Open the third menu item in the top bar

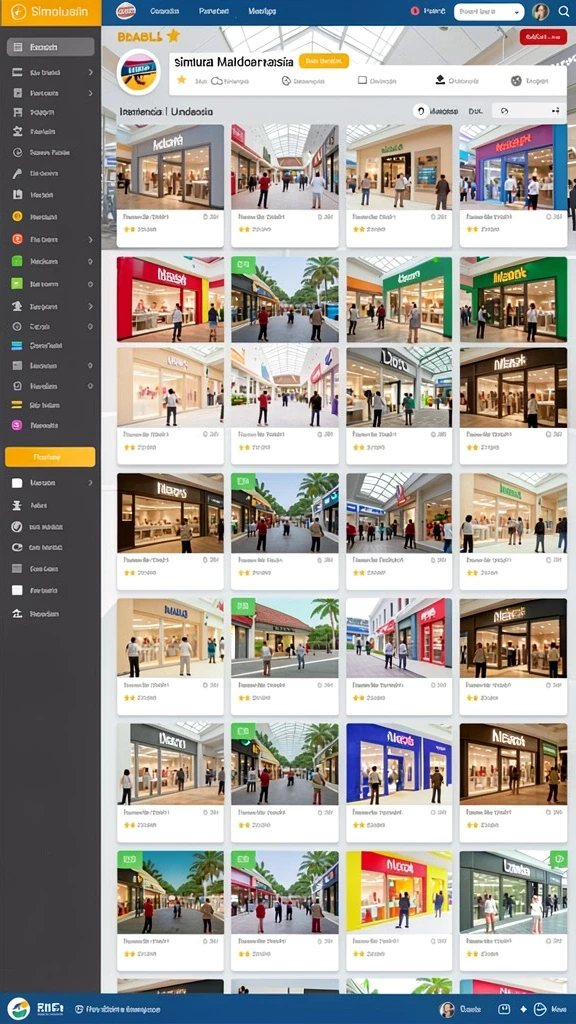(x=262, y=11)
